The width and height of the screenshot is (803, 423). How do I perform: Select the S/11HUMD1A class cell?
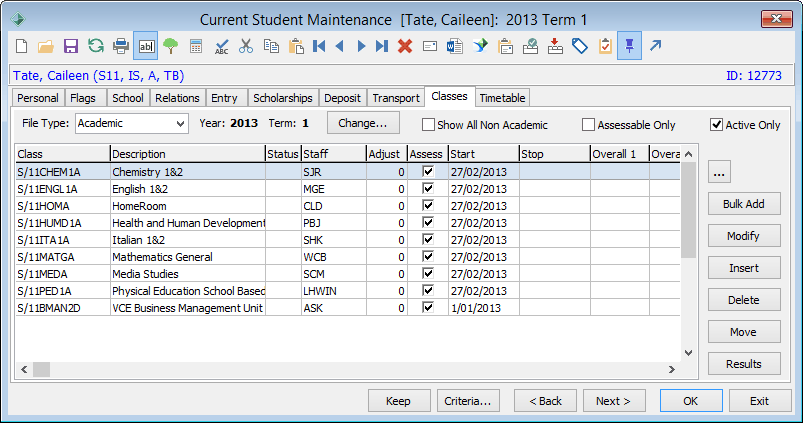[x=62, y=223]
